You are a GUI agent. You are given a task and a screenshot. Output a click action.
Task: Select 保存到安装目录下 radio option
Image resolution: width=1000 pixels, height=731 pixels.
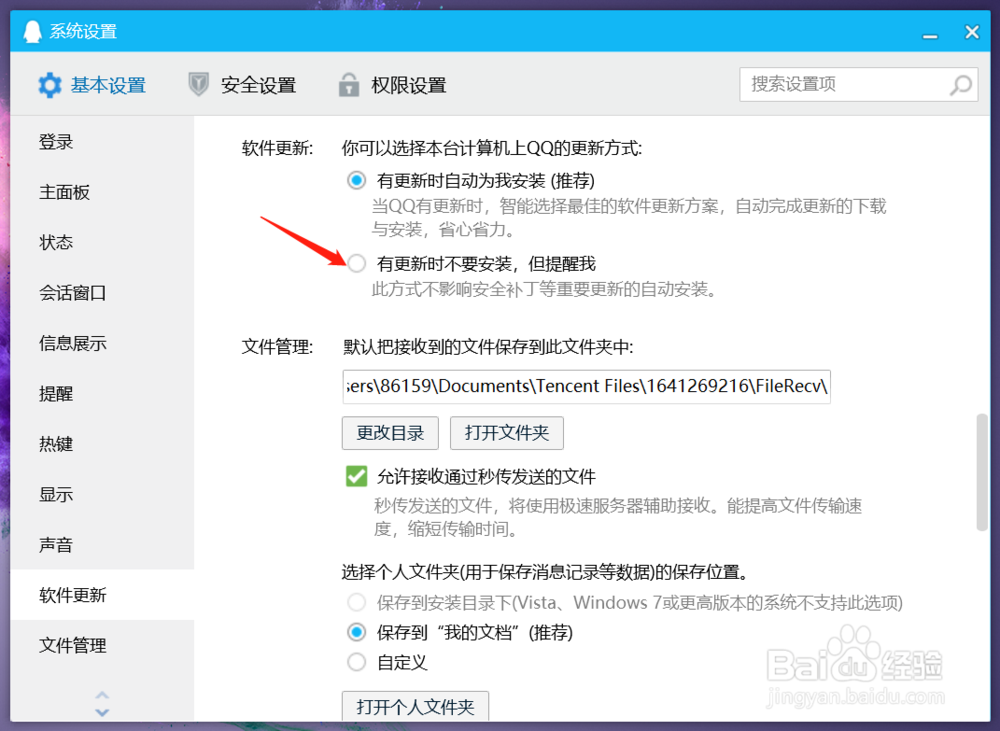point(357,602)
